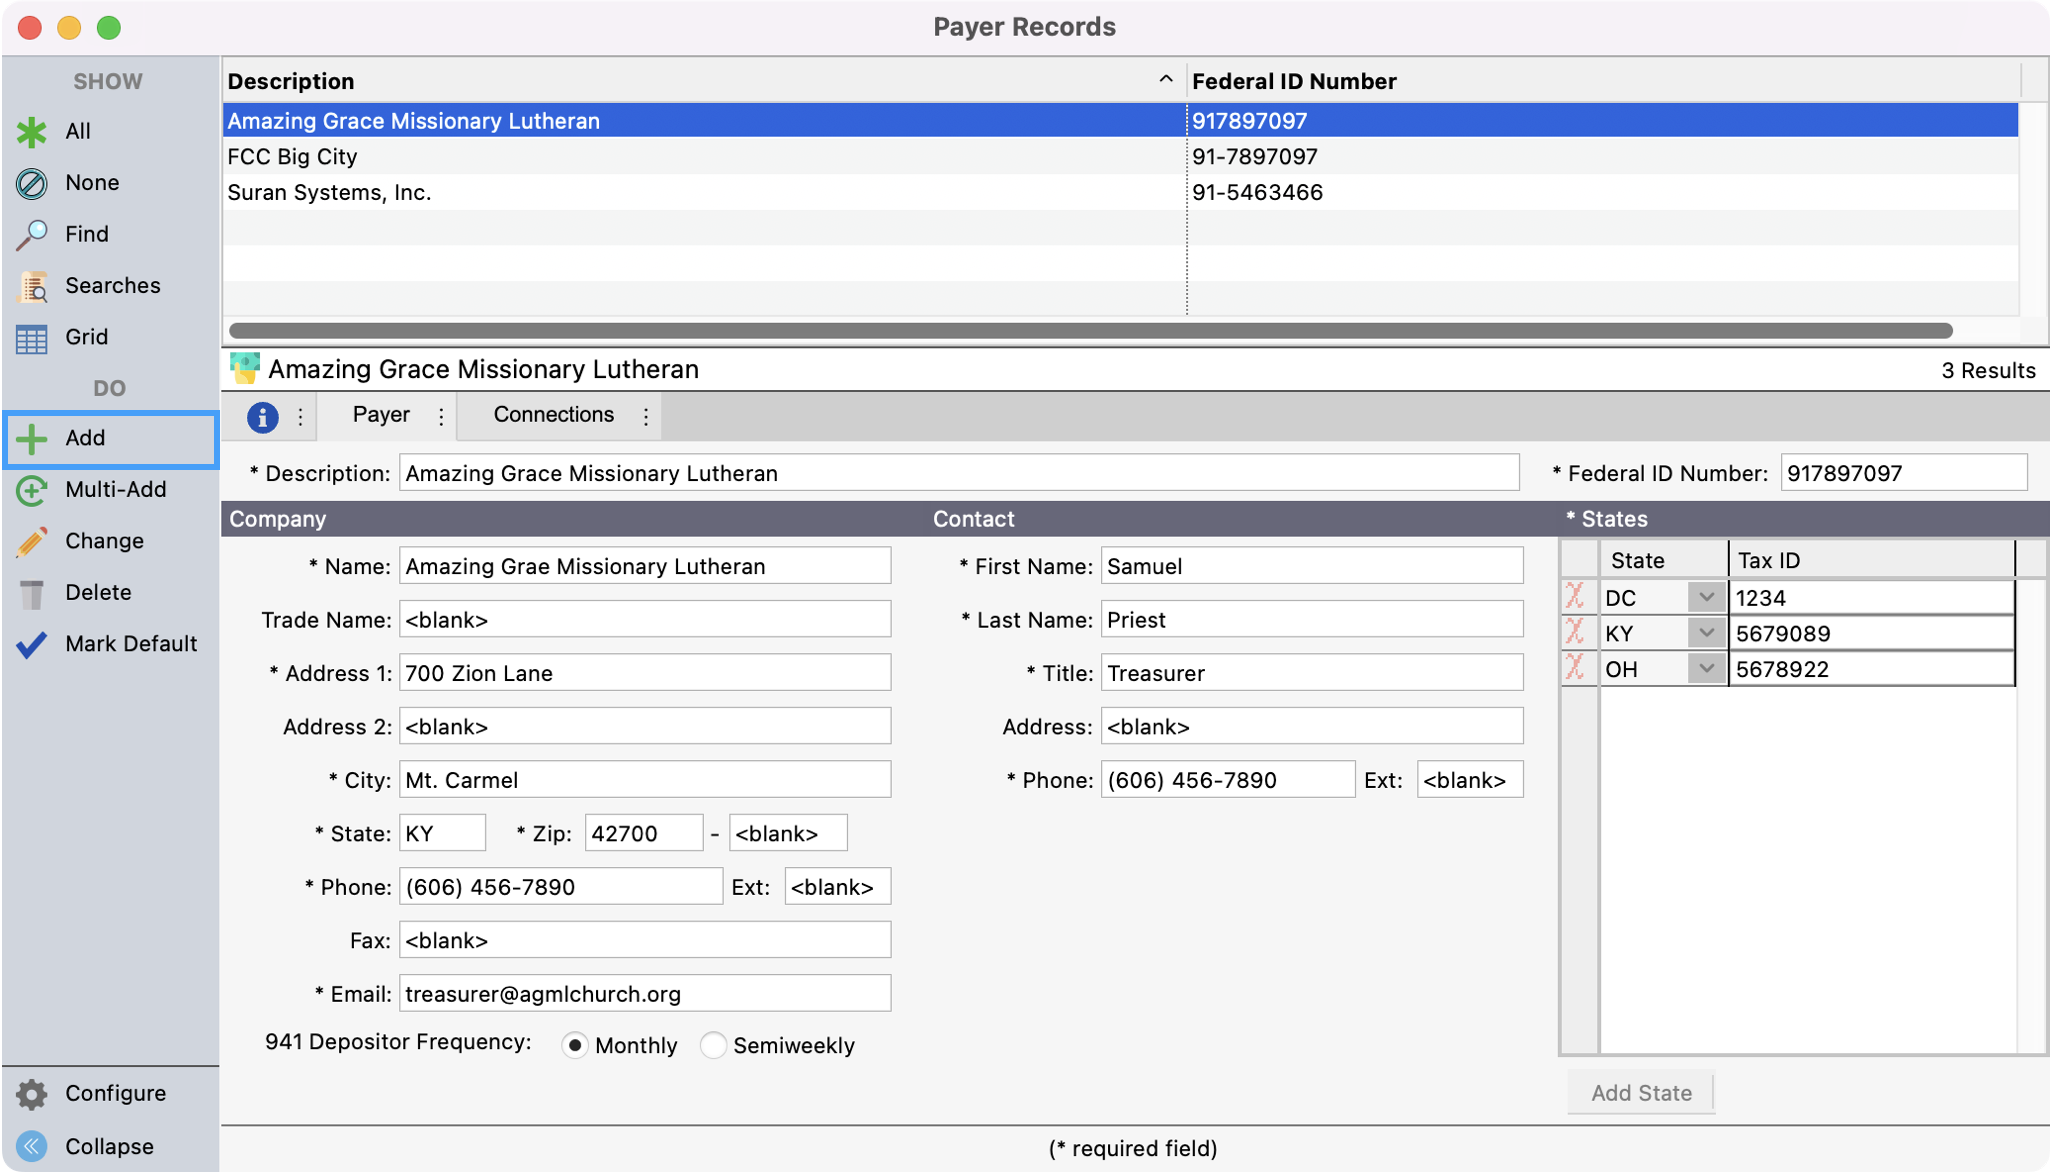Select the Payer tab
The image size is (2050, 1172).
pyautogui.click(x=381, y=415)
